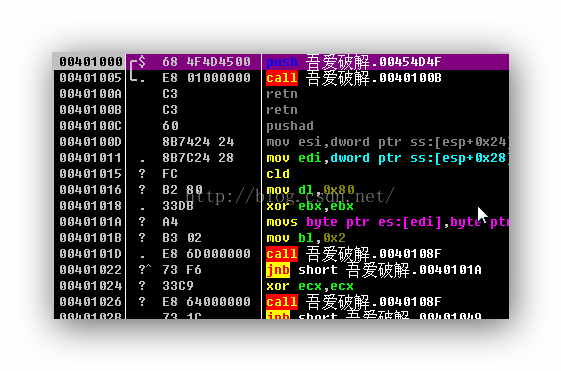561x371 pixels.
Task: Select hex bytes 68 4F4D4500
Action: click(206, 62)
